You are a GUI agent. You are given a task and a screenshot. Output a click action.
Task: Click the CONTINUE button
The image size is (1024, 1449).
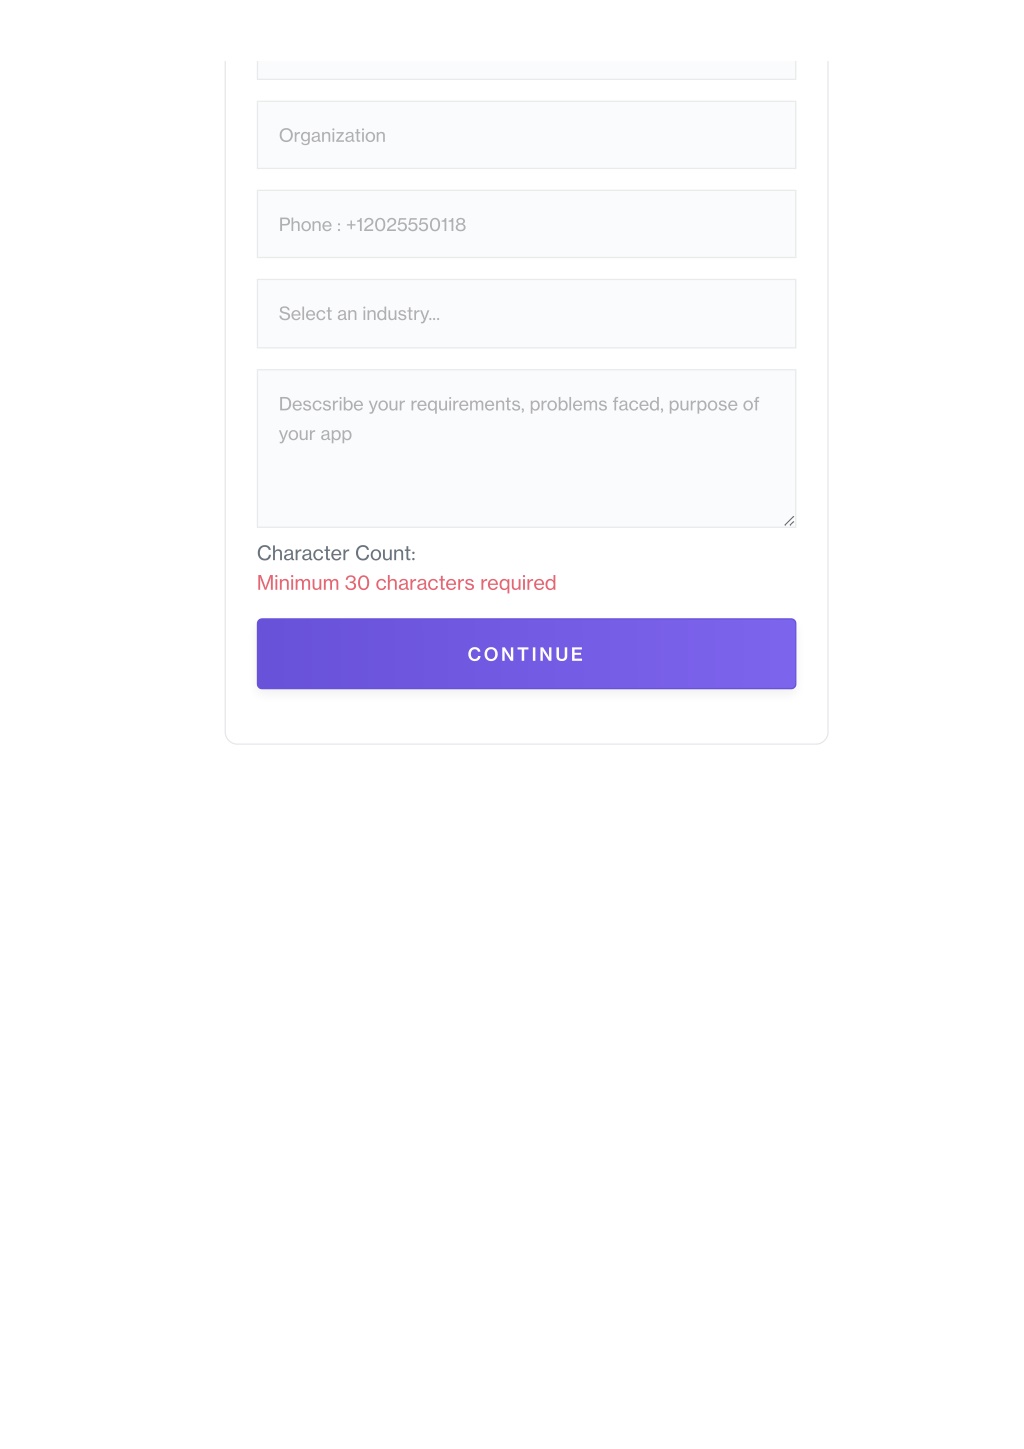tap(526, 654)
